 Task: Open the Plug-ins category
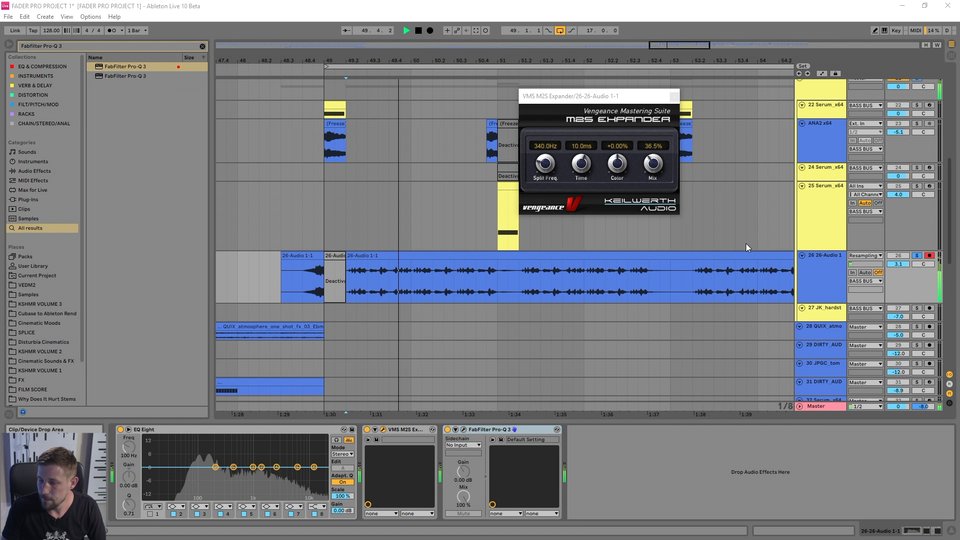coord(28,200)
